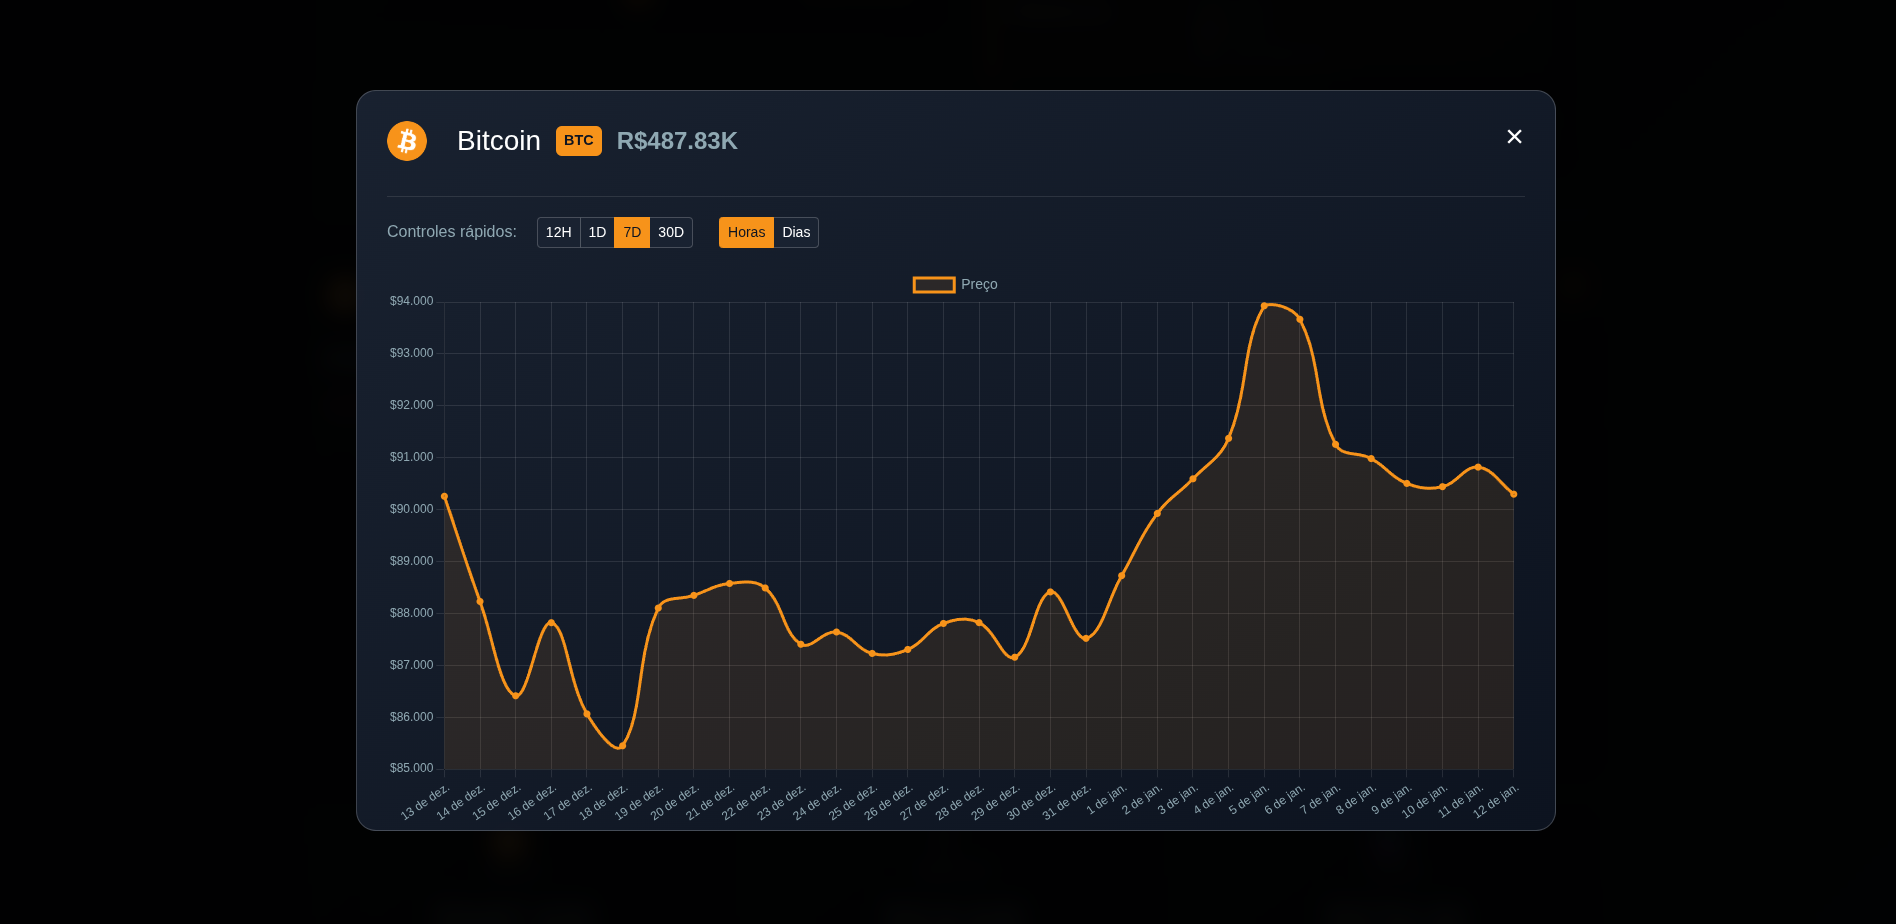Viewport: 1896px width, 924px height.
Task: Click the peak data point on 5 de jan.
Action: (x=1264, y=306)
